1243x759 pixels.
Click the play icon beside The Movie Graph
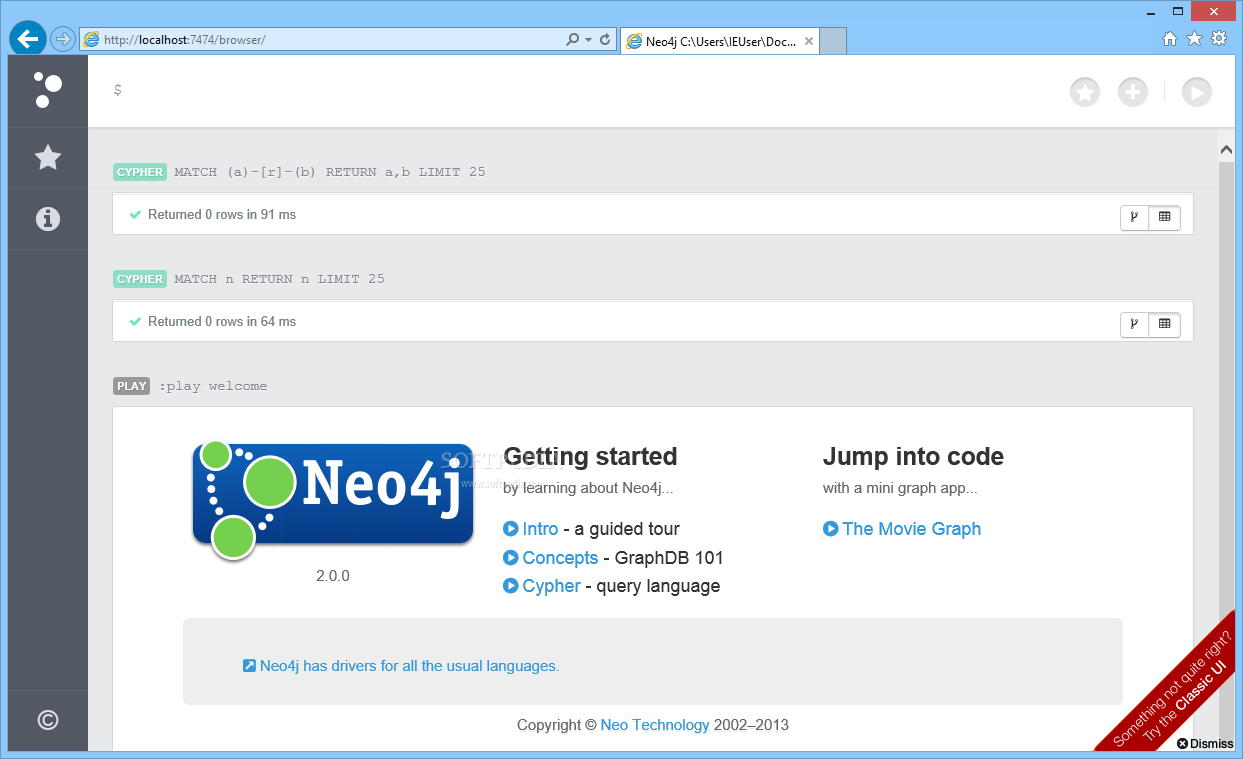[x=831, y=529]
